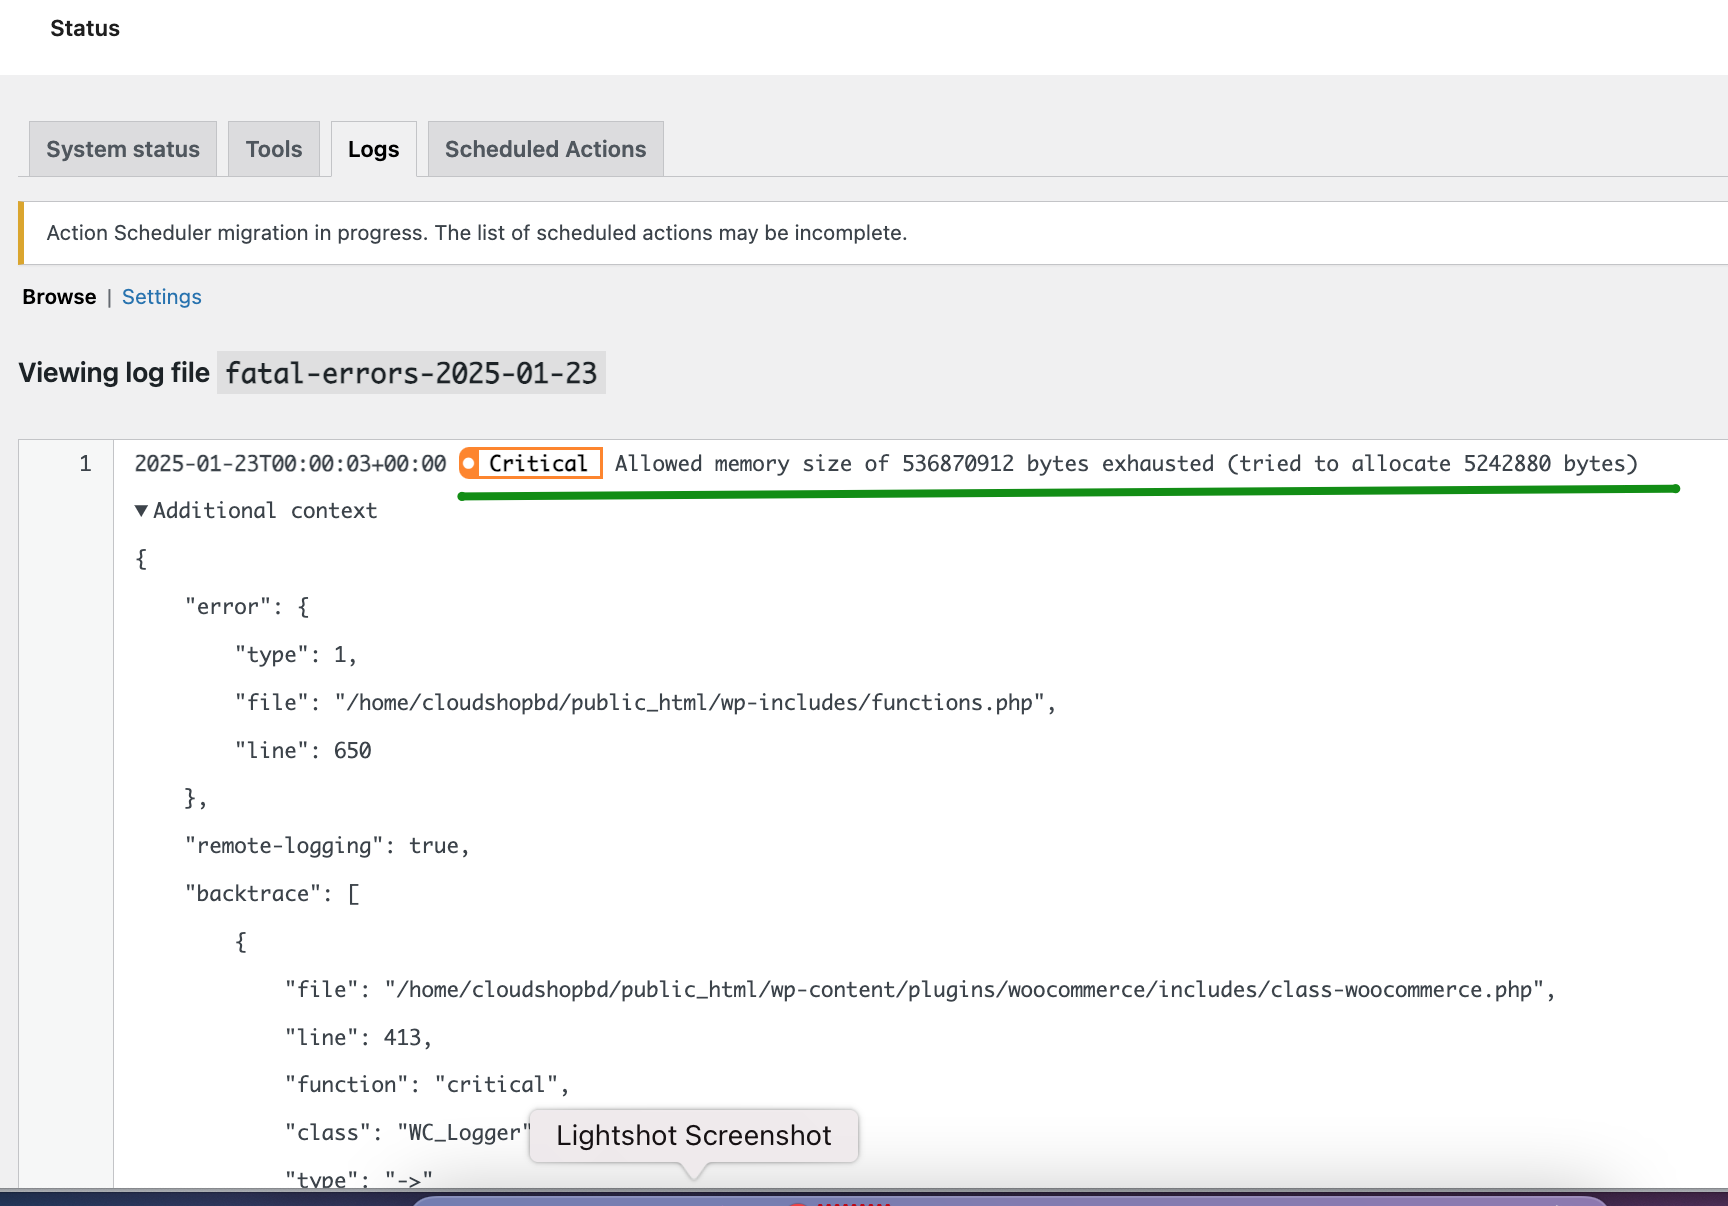The height and width of the screenshot is (1206, 1728).
Task: Click the "line": 650 entry
Action: point(303,750)
